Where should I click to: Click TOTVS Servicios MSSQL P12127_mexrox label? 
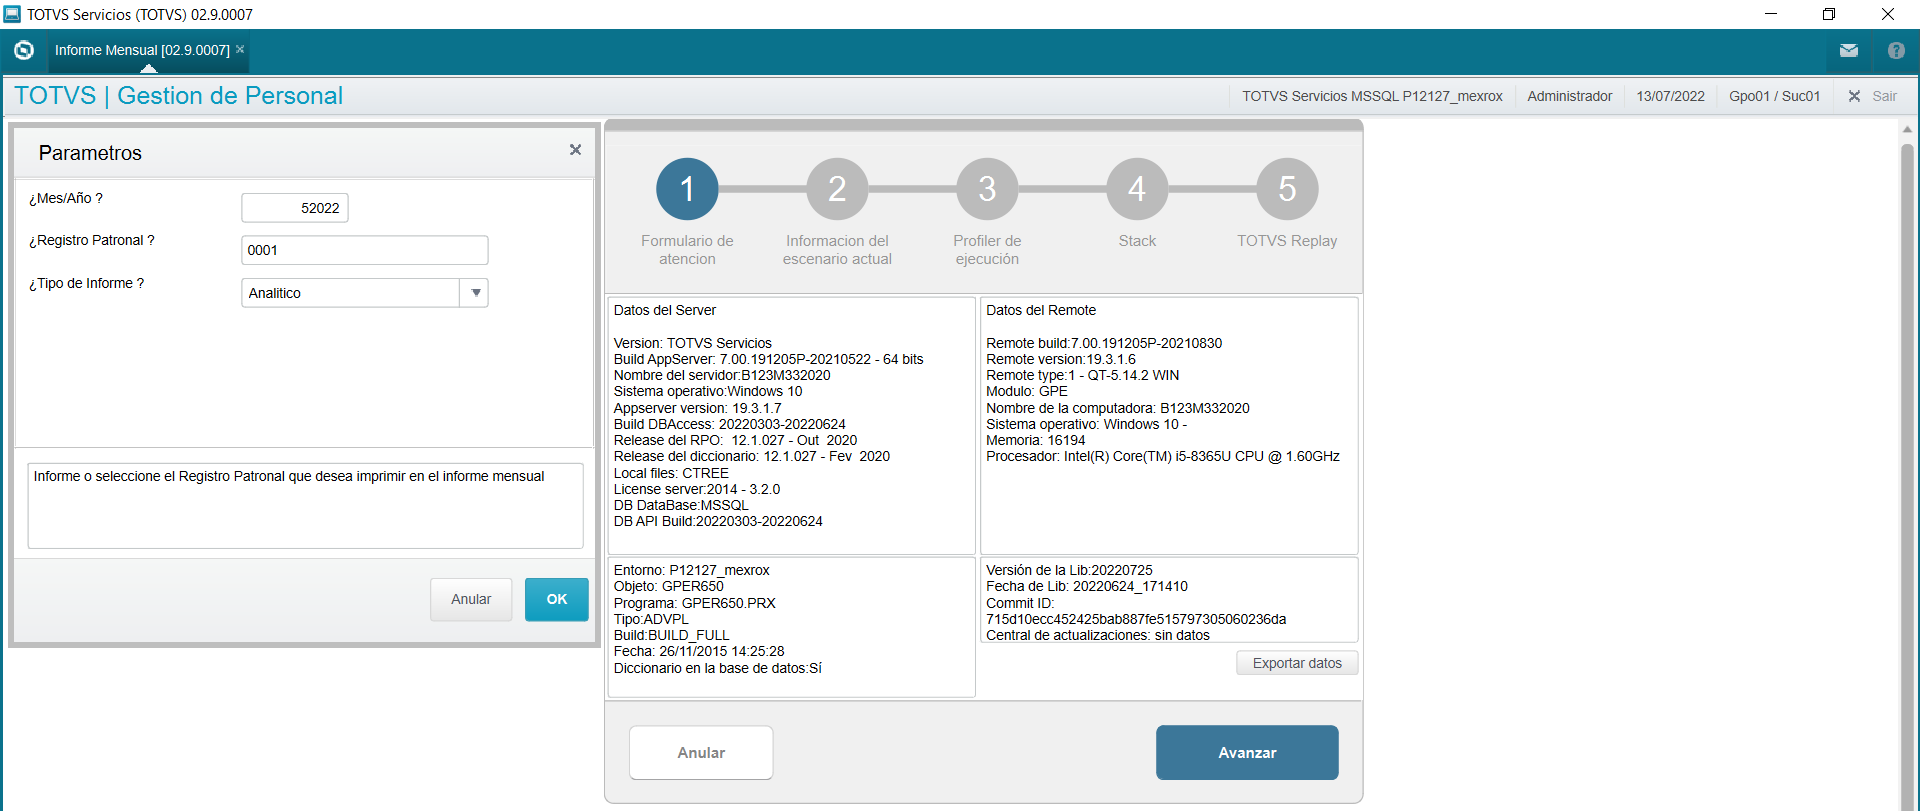click(1372, 96)
